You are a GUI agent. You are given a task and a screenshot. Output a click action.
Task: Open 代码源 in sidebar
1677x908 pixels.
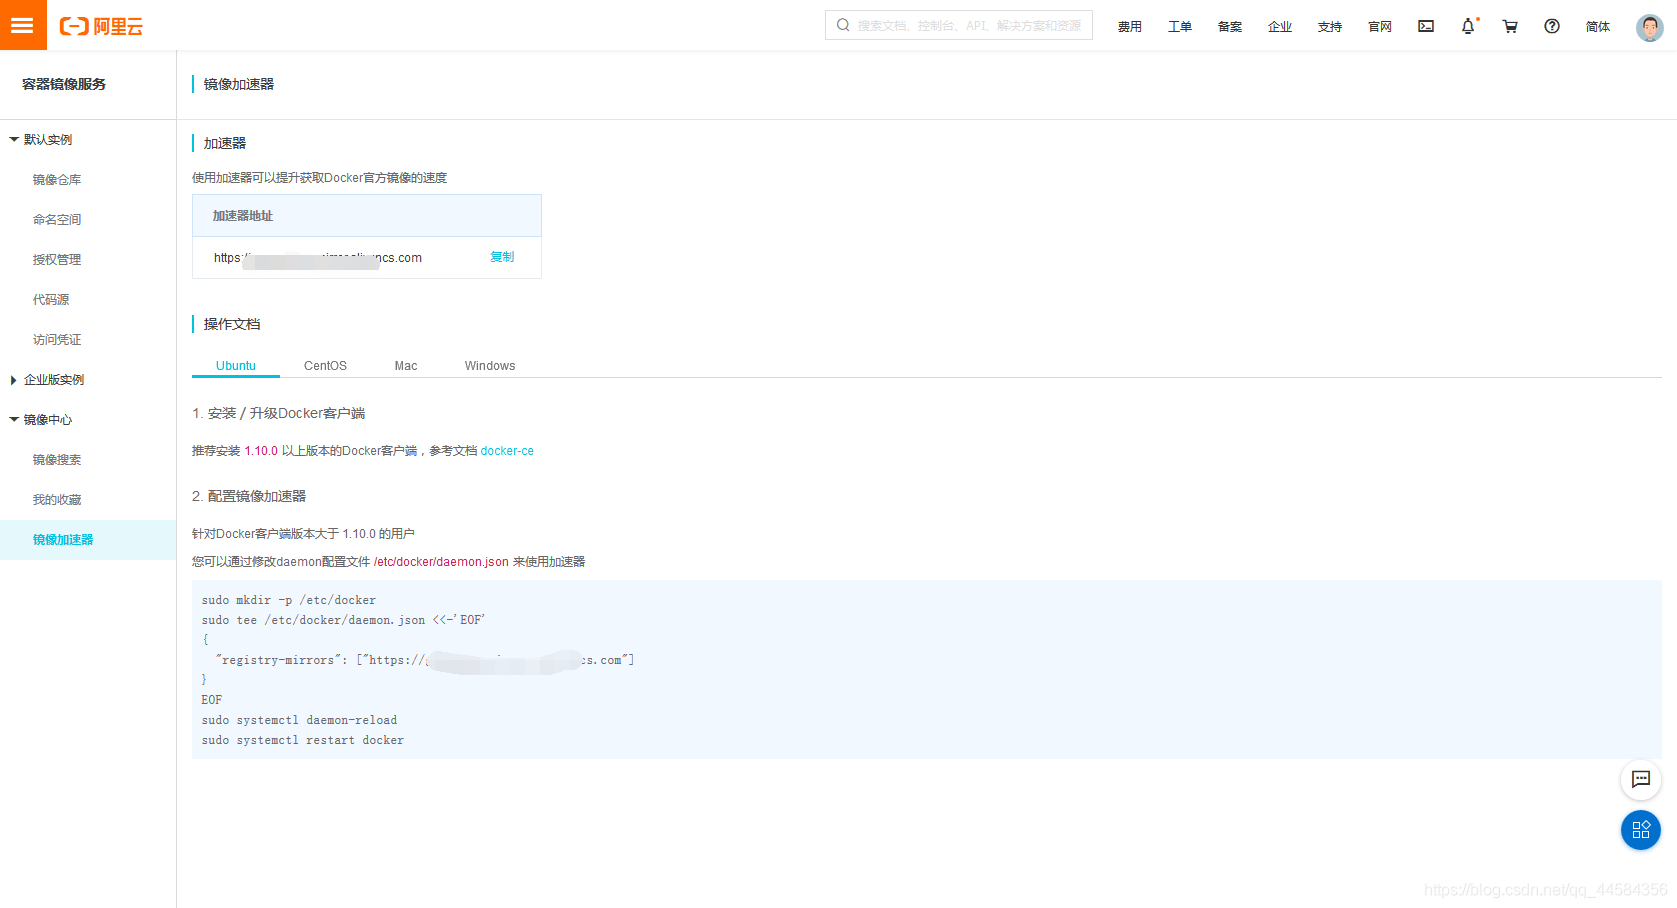click(51, 300)
